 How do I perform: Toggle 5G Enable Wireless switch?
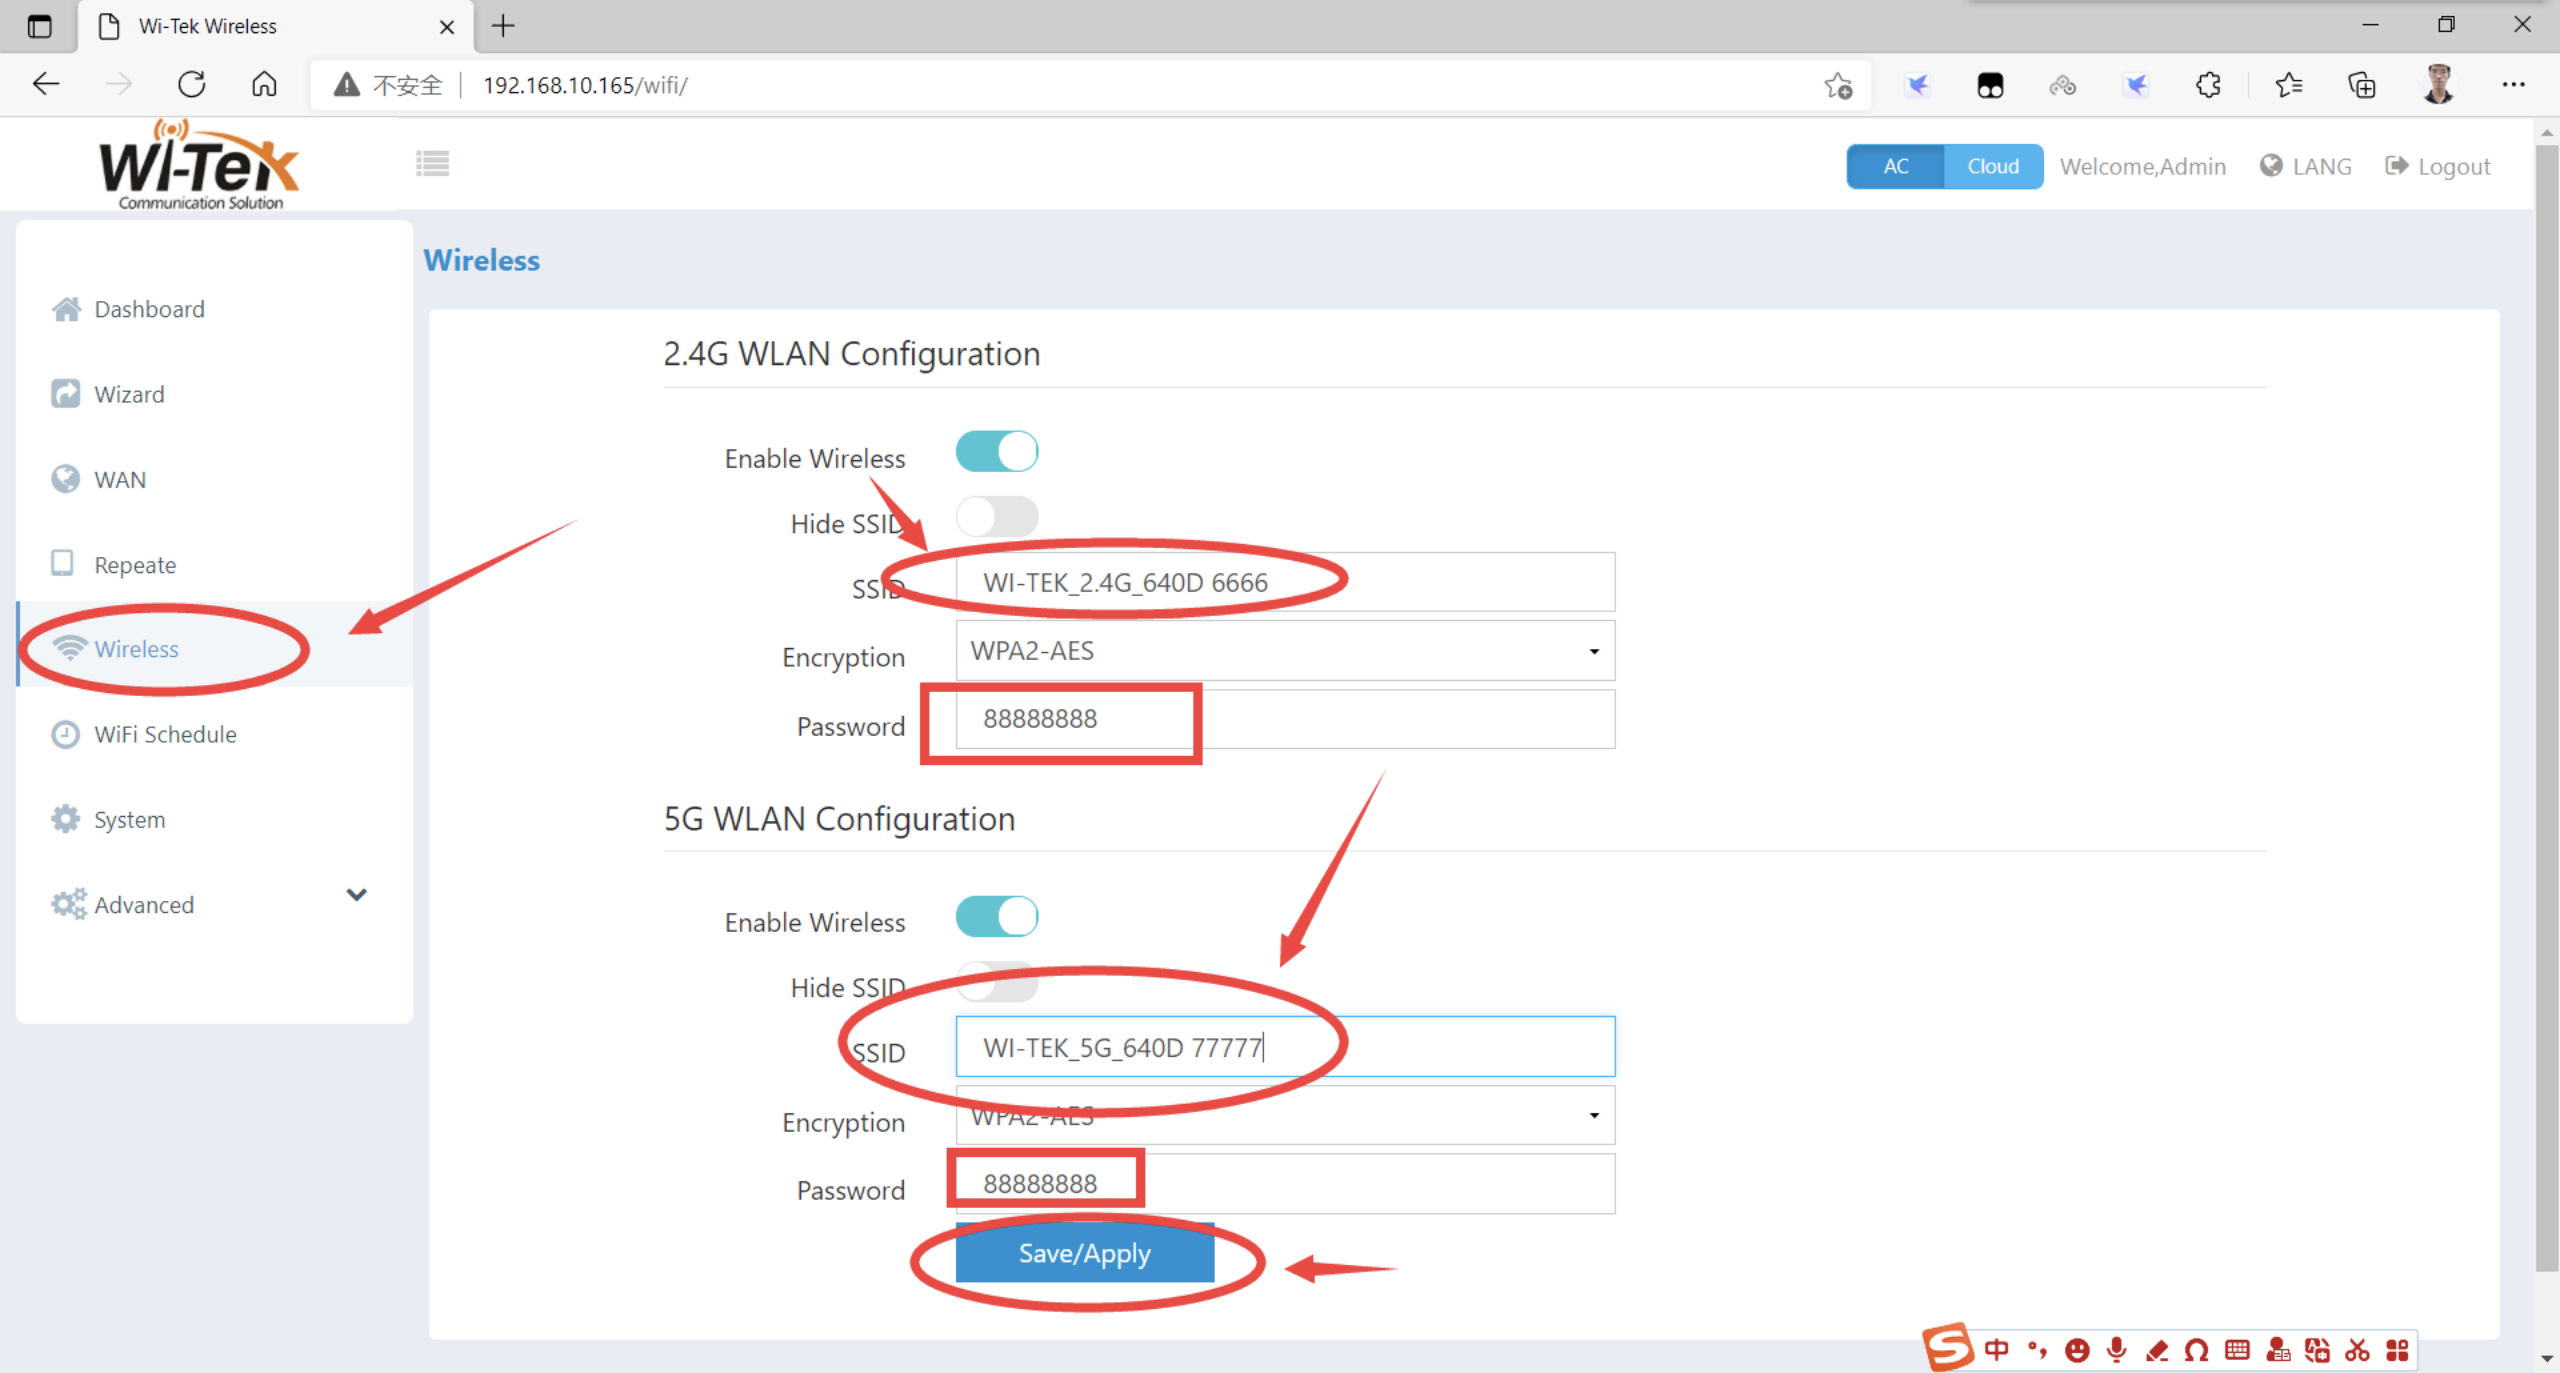[996, 916]
